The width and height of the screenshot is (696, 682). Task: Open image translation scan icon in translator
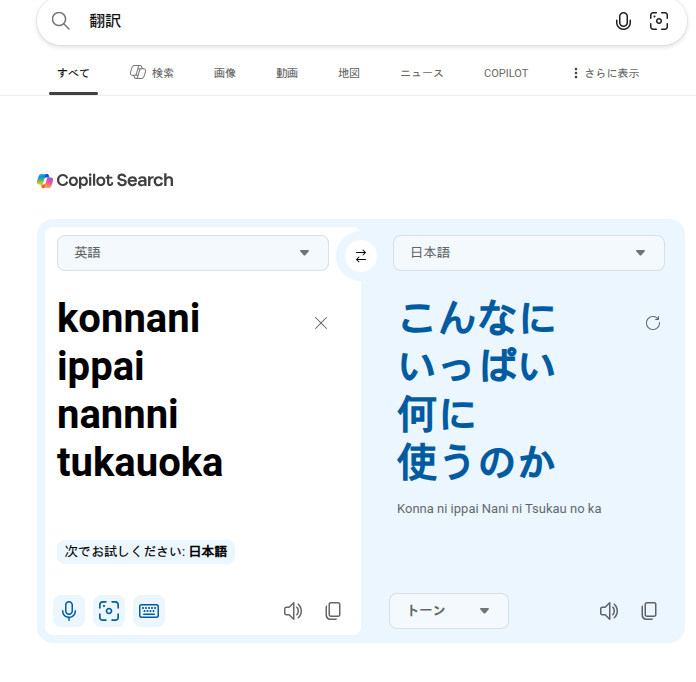tap(109, 610)
